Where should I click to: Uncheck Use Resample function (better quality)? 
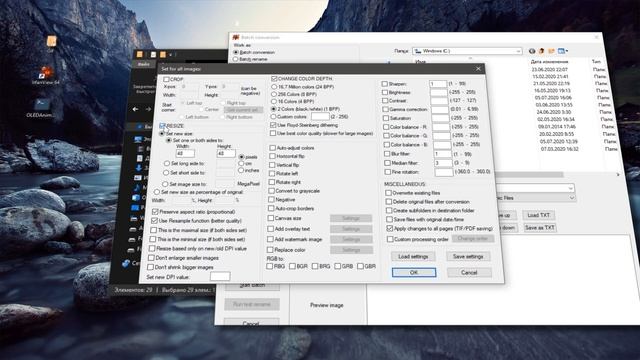[154, 221]
